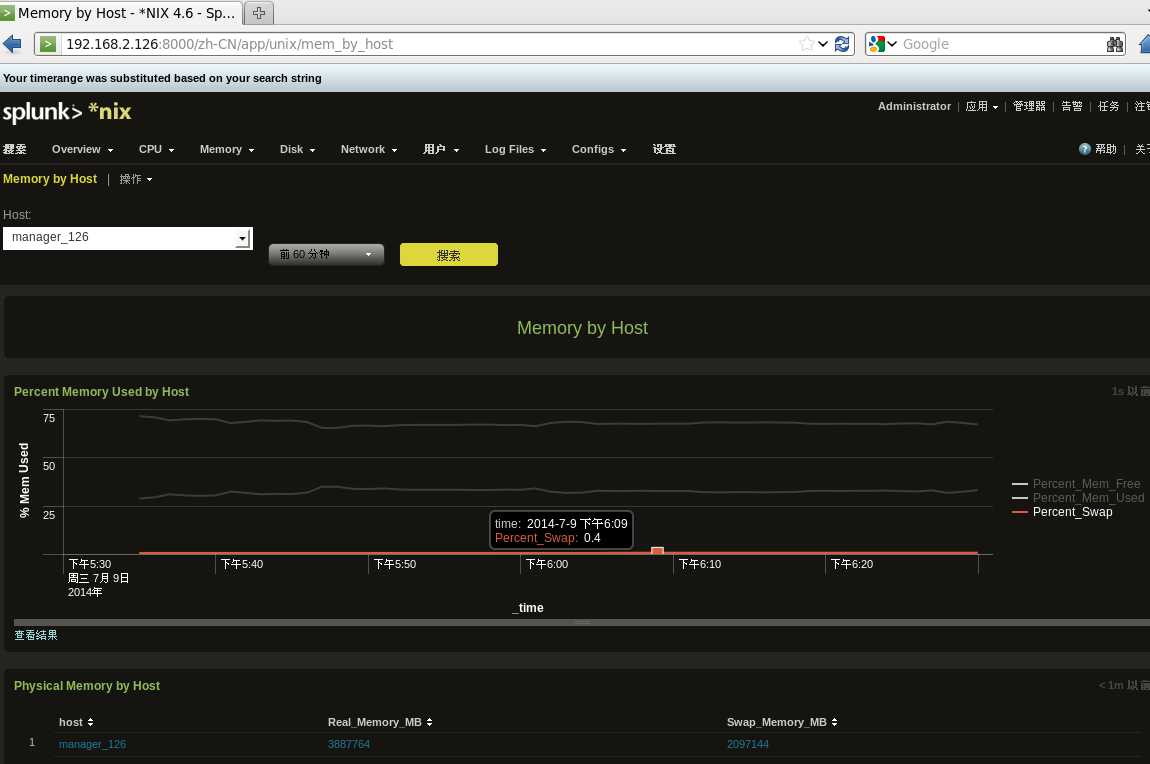The height and width of the screenshot is (764, 1150).
Task: Reload page with the refresh icon
Action: 842,44
